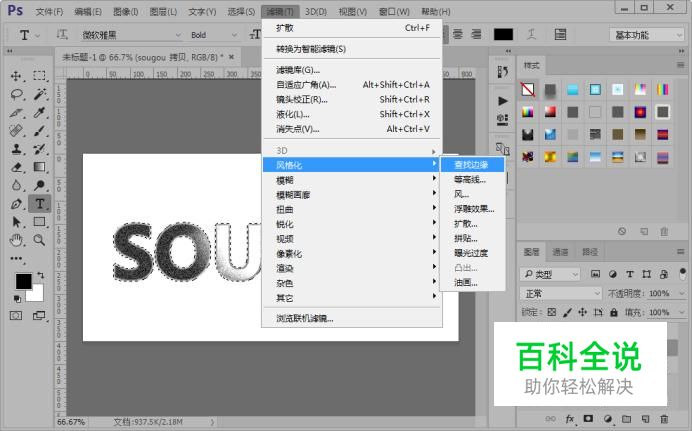This screenshot has height=431, width=692.
Task: Open the opacity 100% dropdown
Action: (x=682, y=293)
